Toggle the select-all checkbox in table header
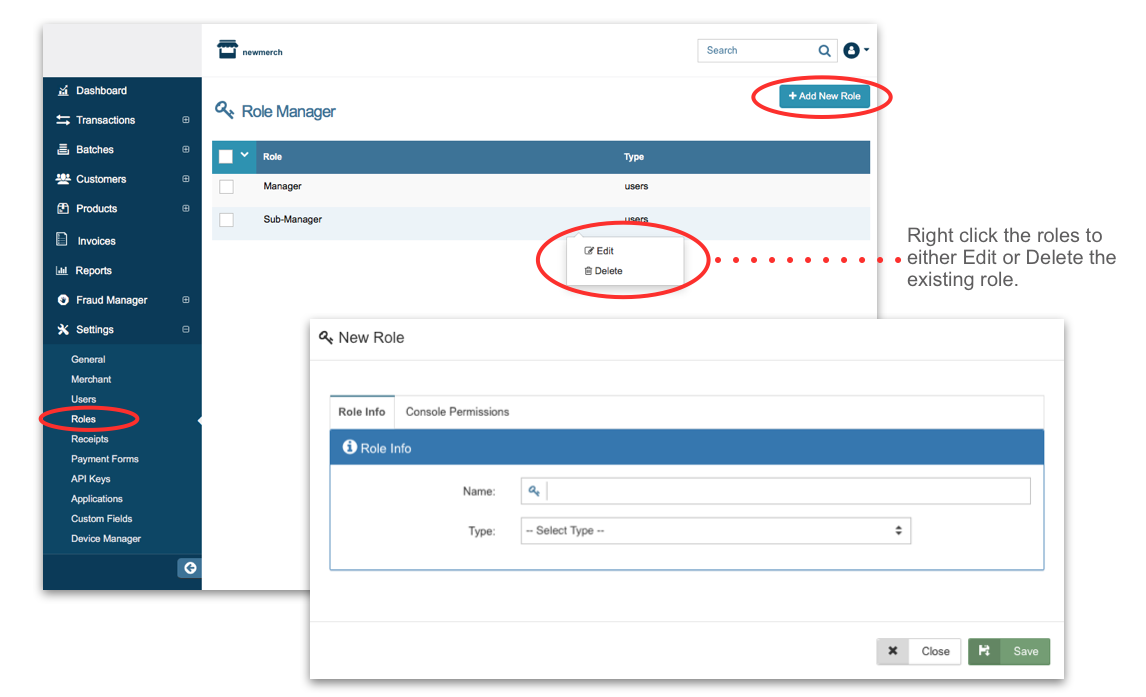This screenshot has height=697, width=1146. point(226,157)
